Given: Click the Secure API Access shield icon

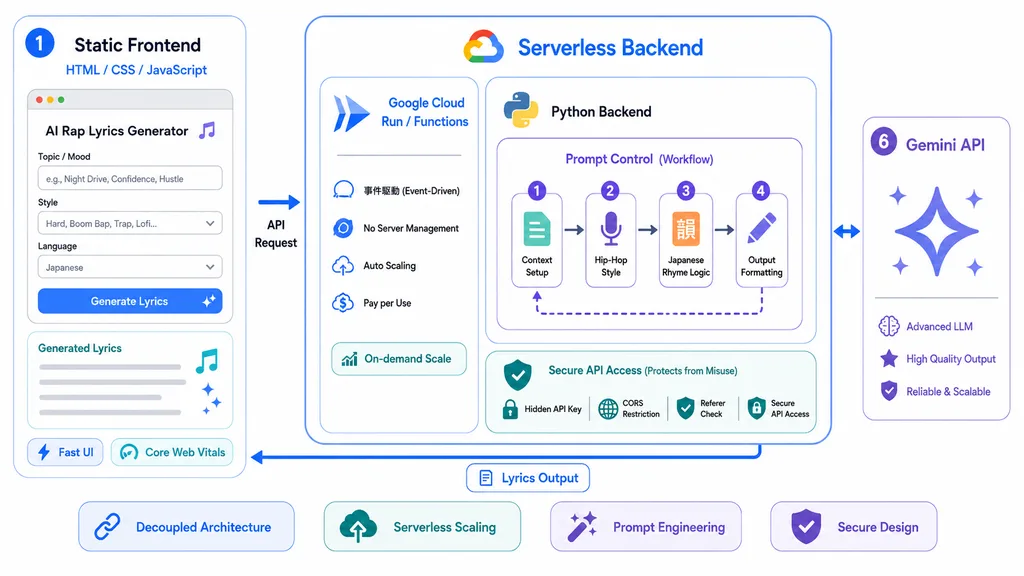Looking at the screenshot, I should pyautogui.click(x=518, y=374).
